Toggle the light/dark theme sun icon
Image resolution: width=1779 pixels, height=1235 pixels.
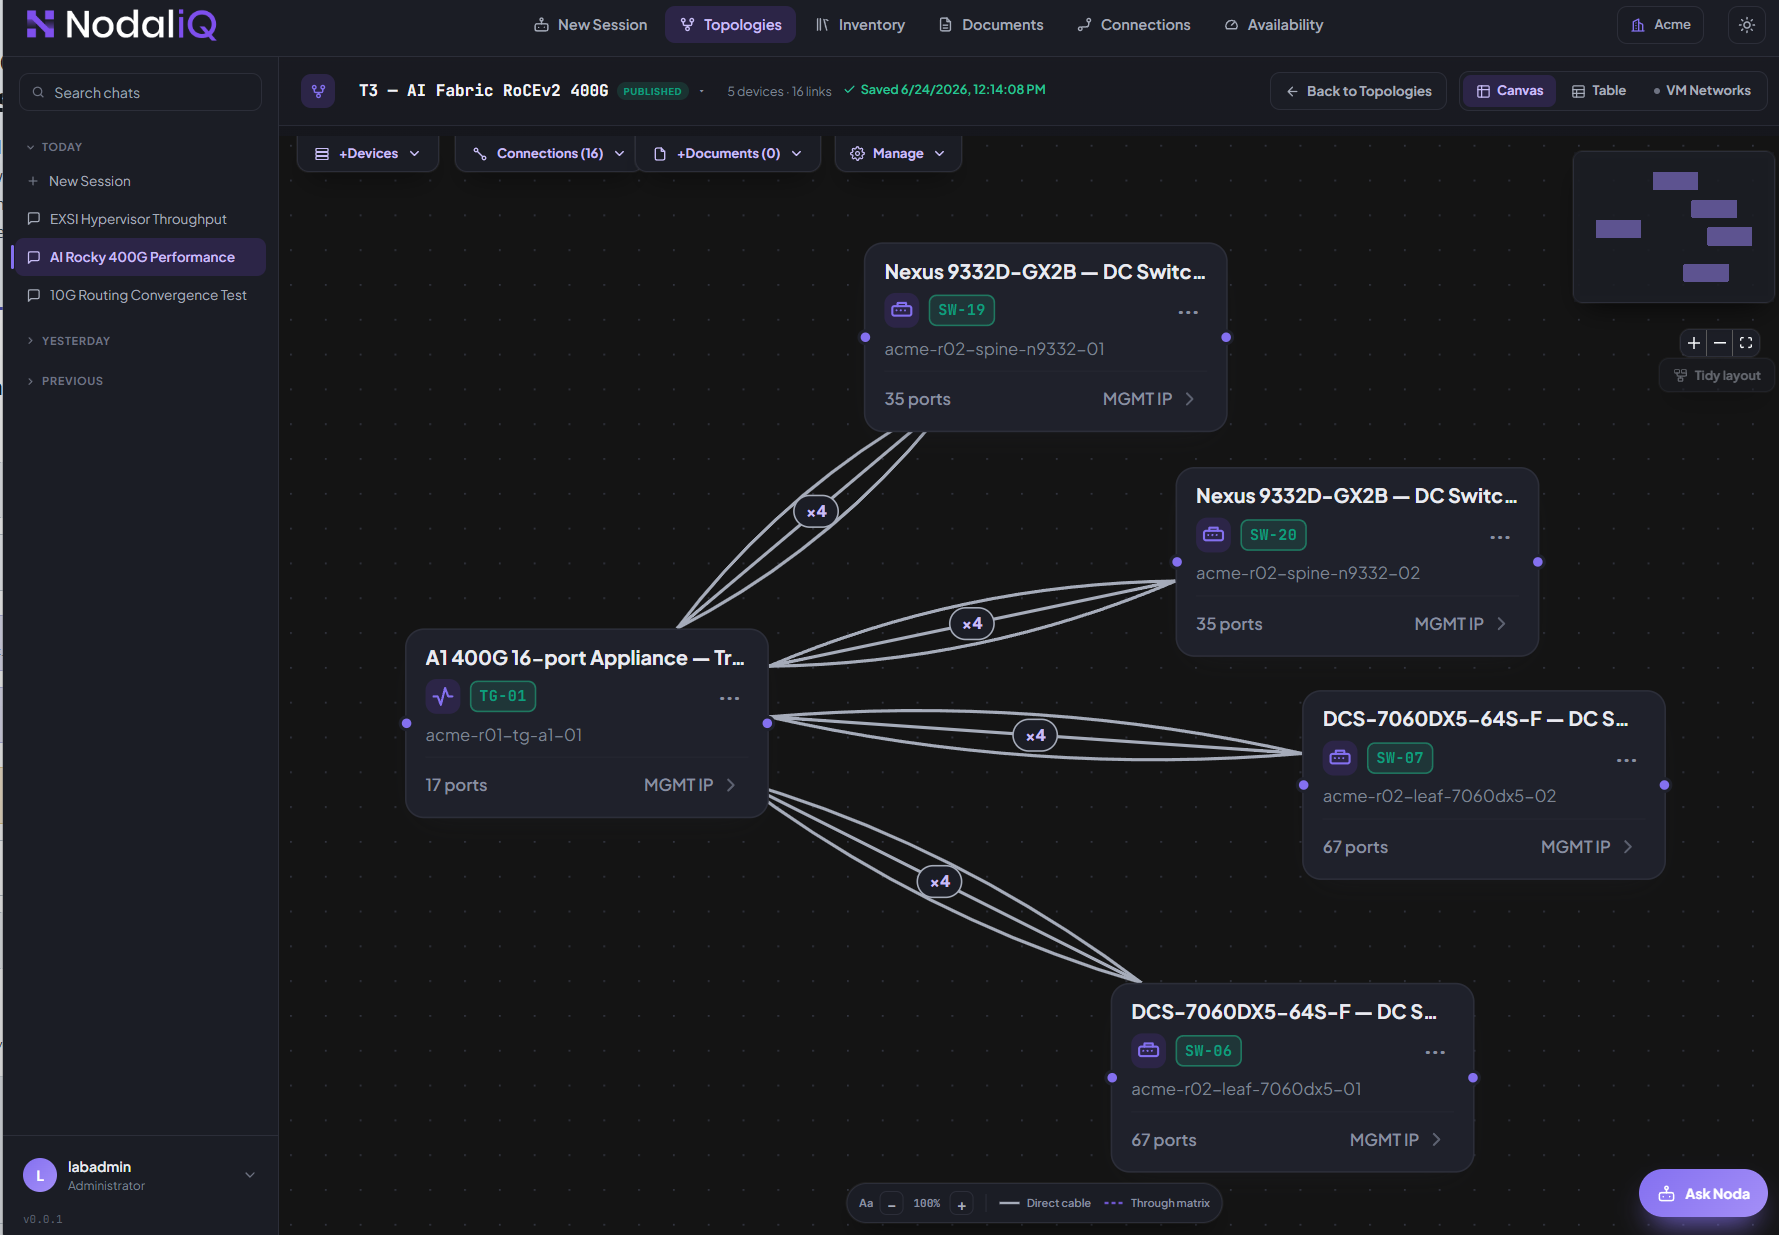(x=1746, y=25)
